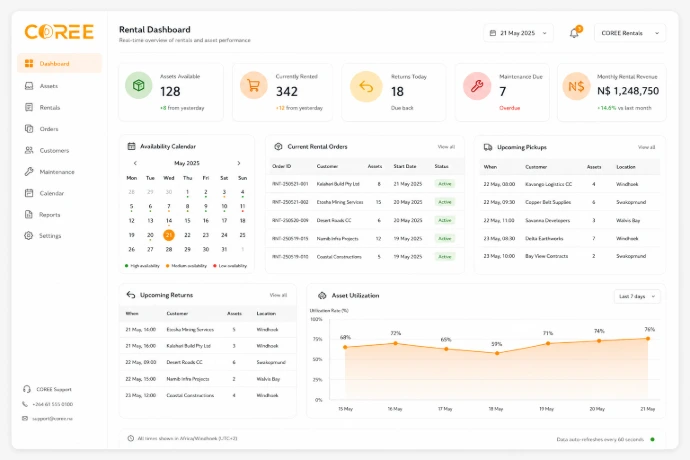Image resolution: width=690 pixels, height=460 pixels.
Task: Click Bay View Contracts pickup row
Action: pos(569,256)
